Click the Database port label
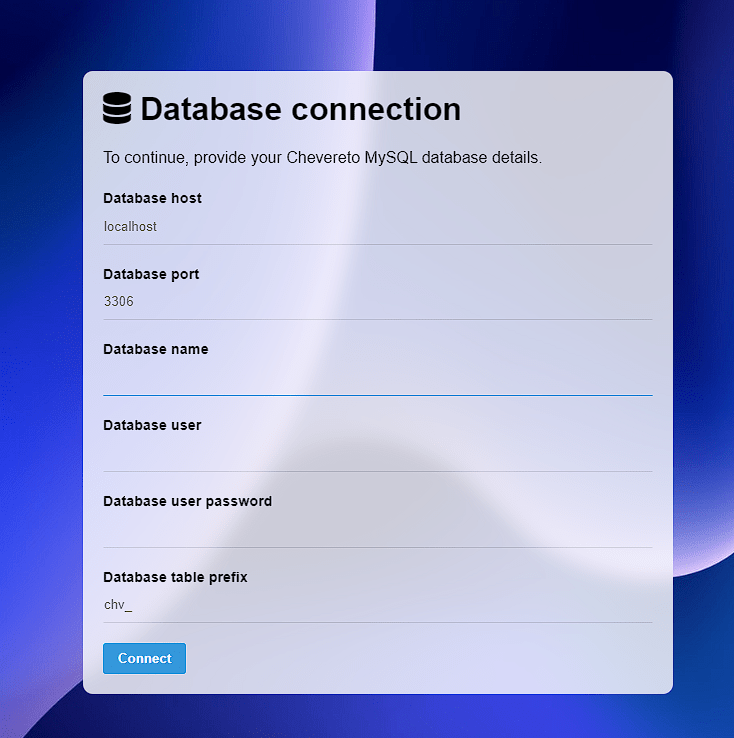The width and height of the screenshot is (734, 738). [151, 274]
